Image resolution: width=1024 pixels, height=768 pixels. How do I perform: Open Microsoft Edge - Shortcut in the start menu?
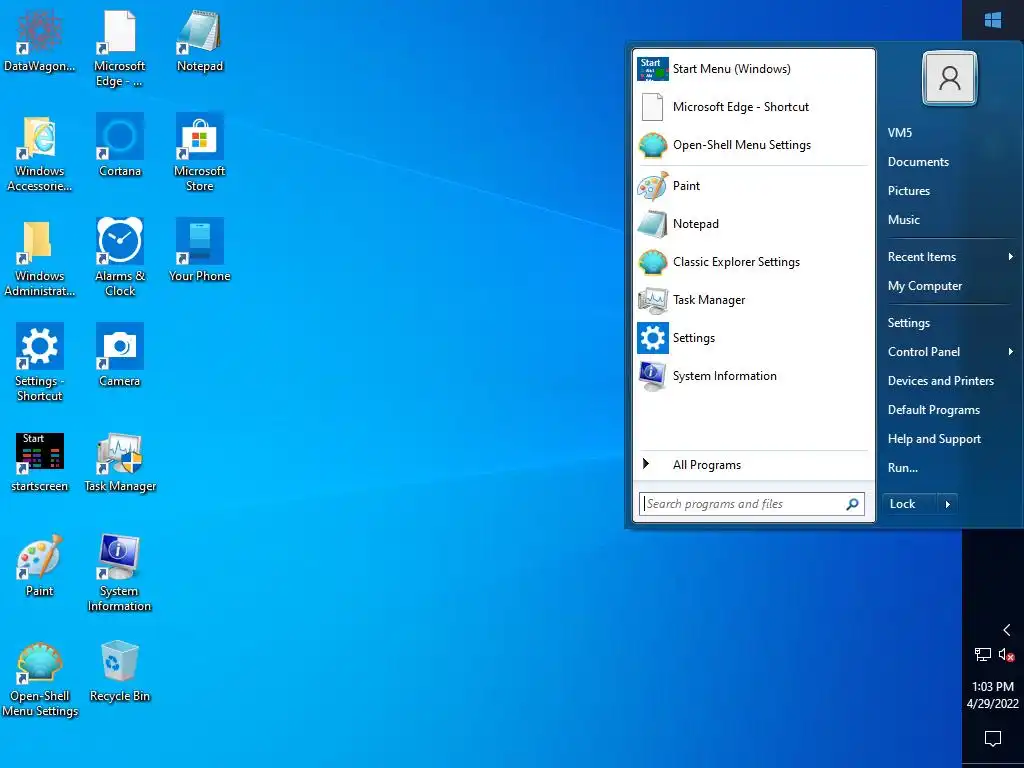coord(754,106)
